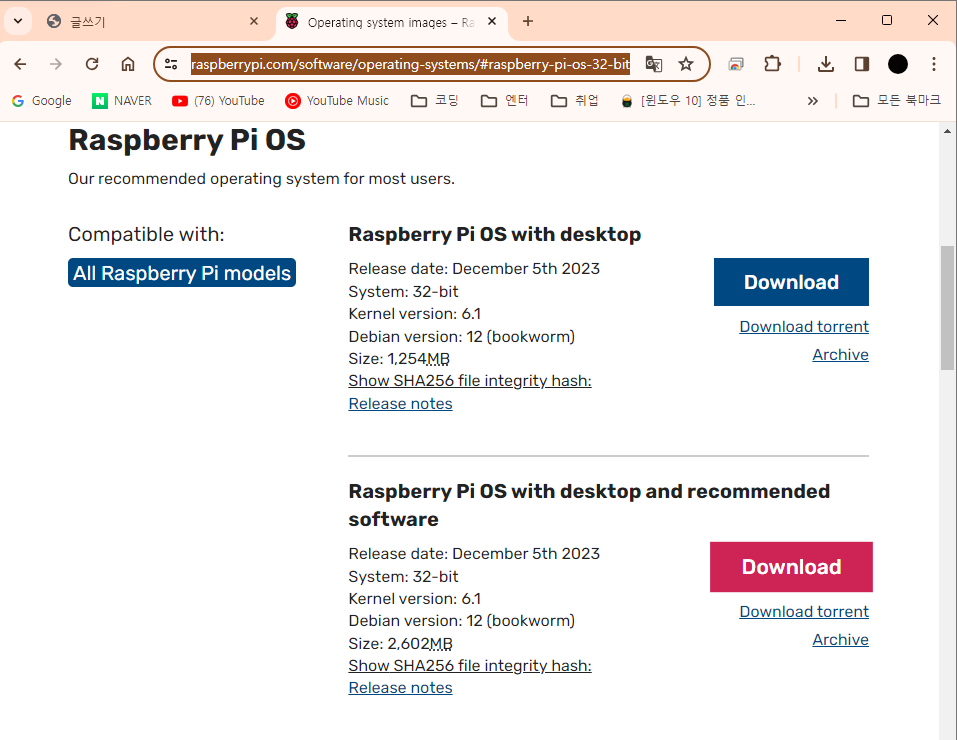Translate this page icon
Viewport: 957px width, 740px height.
point(654,64)
